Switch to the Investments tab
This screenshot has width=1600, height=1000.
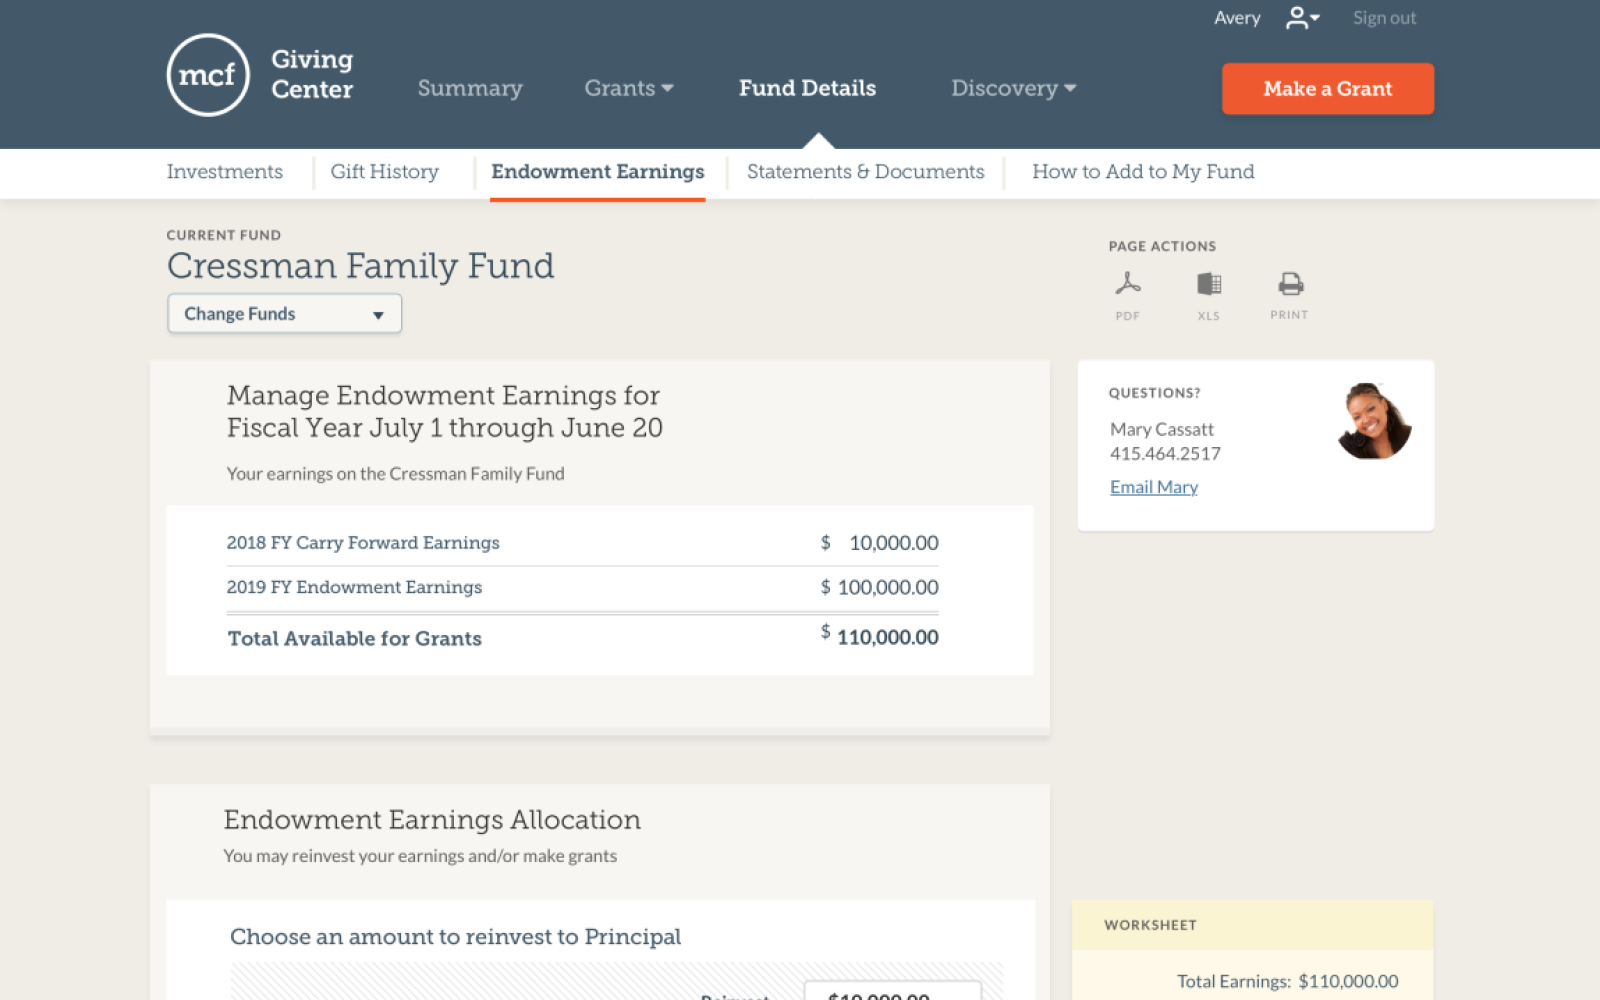[225, 172]
